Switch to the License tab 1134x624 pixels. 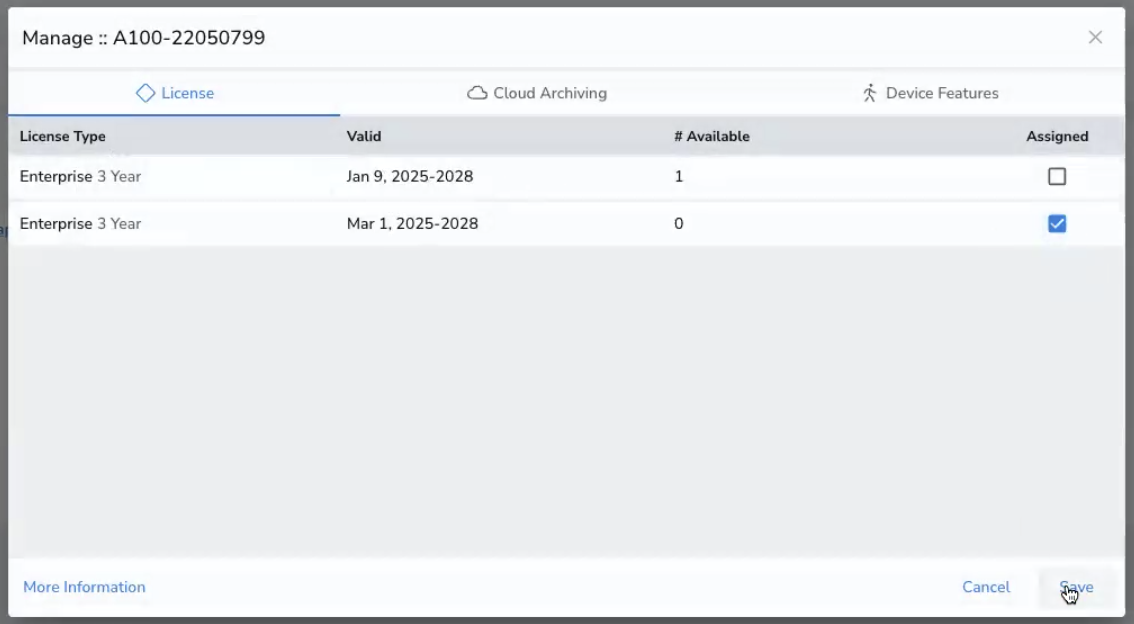click(174, 93)
